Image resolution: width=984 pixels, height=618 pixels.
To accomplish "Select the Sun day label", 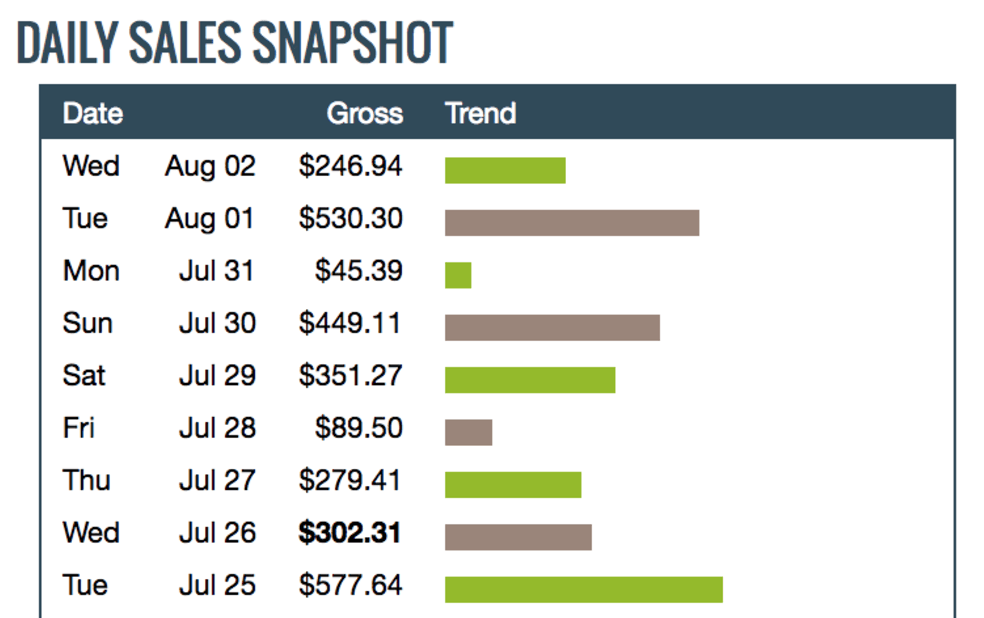I will 87,323.
